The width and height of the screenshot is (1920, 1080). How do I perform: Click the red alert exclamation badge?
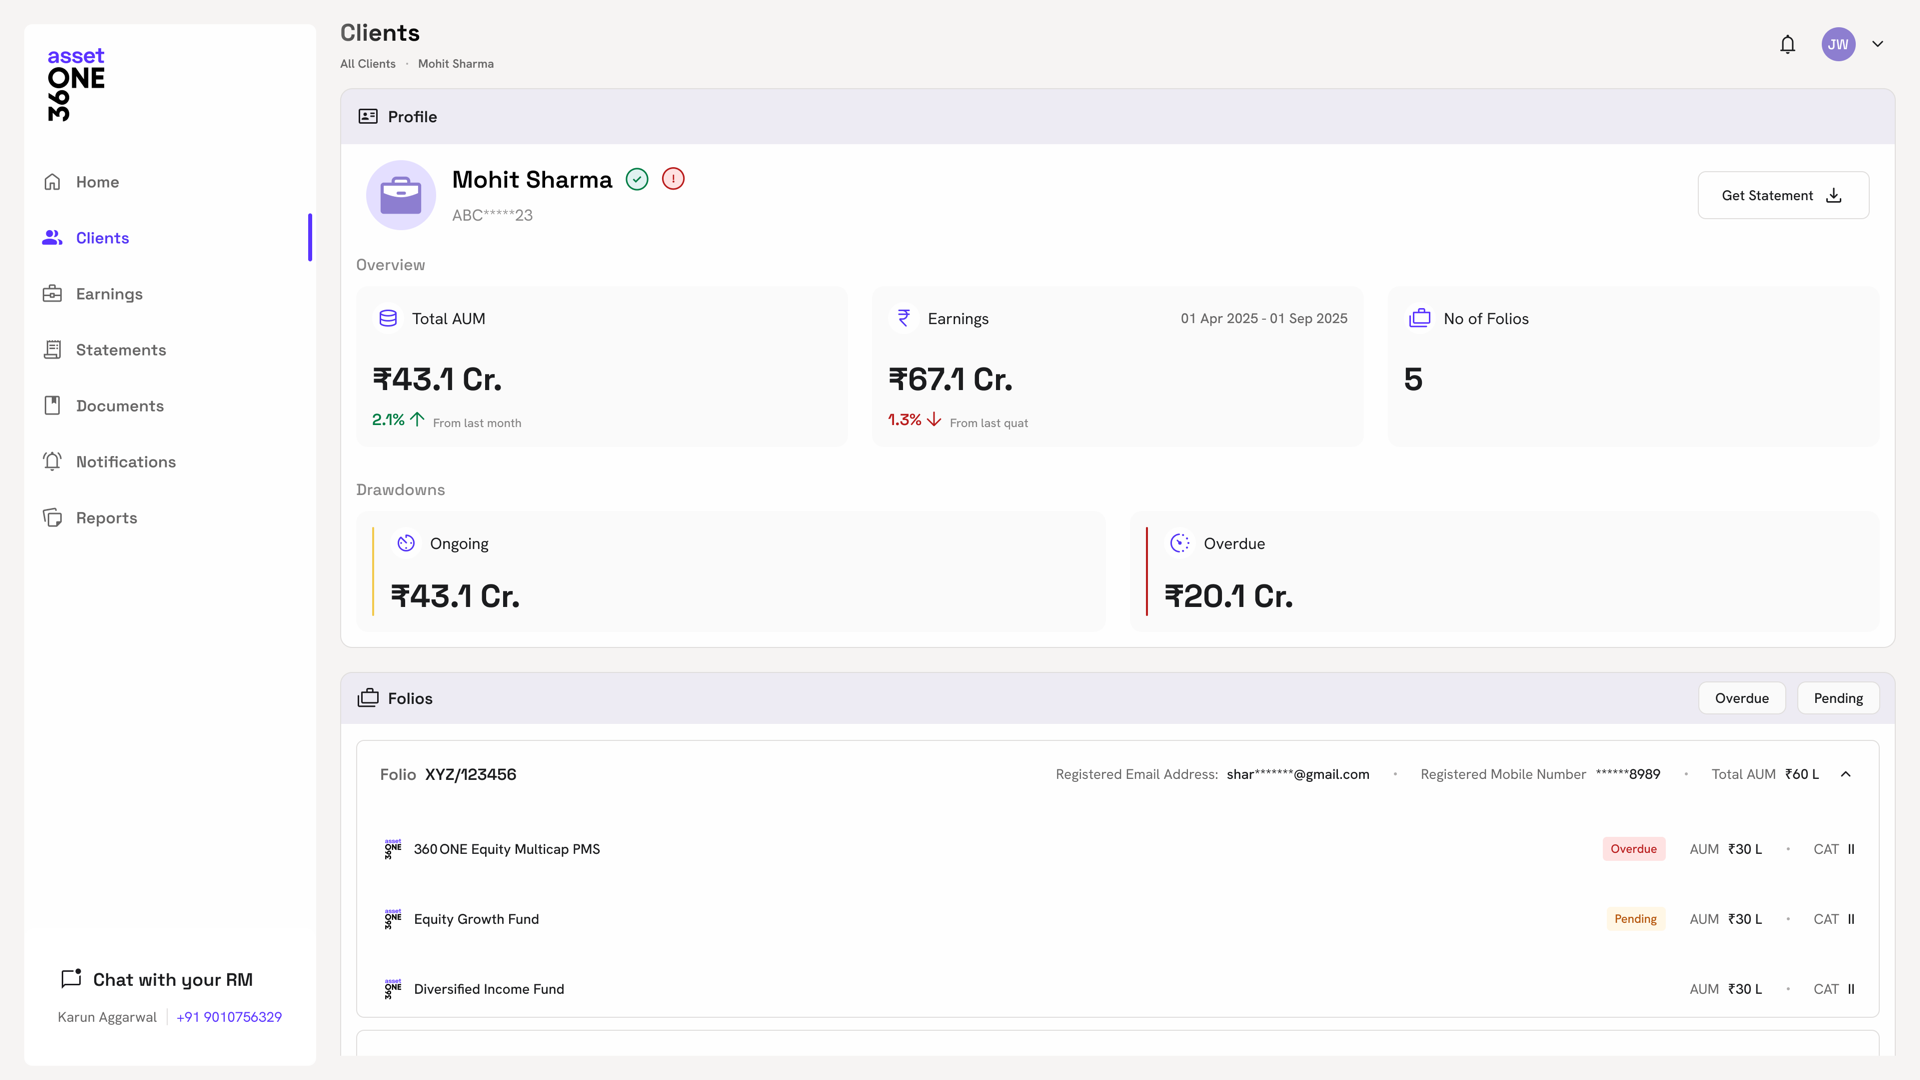(x=673, y=179)
